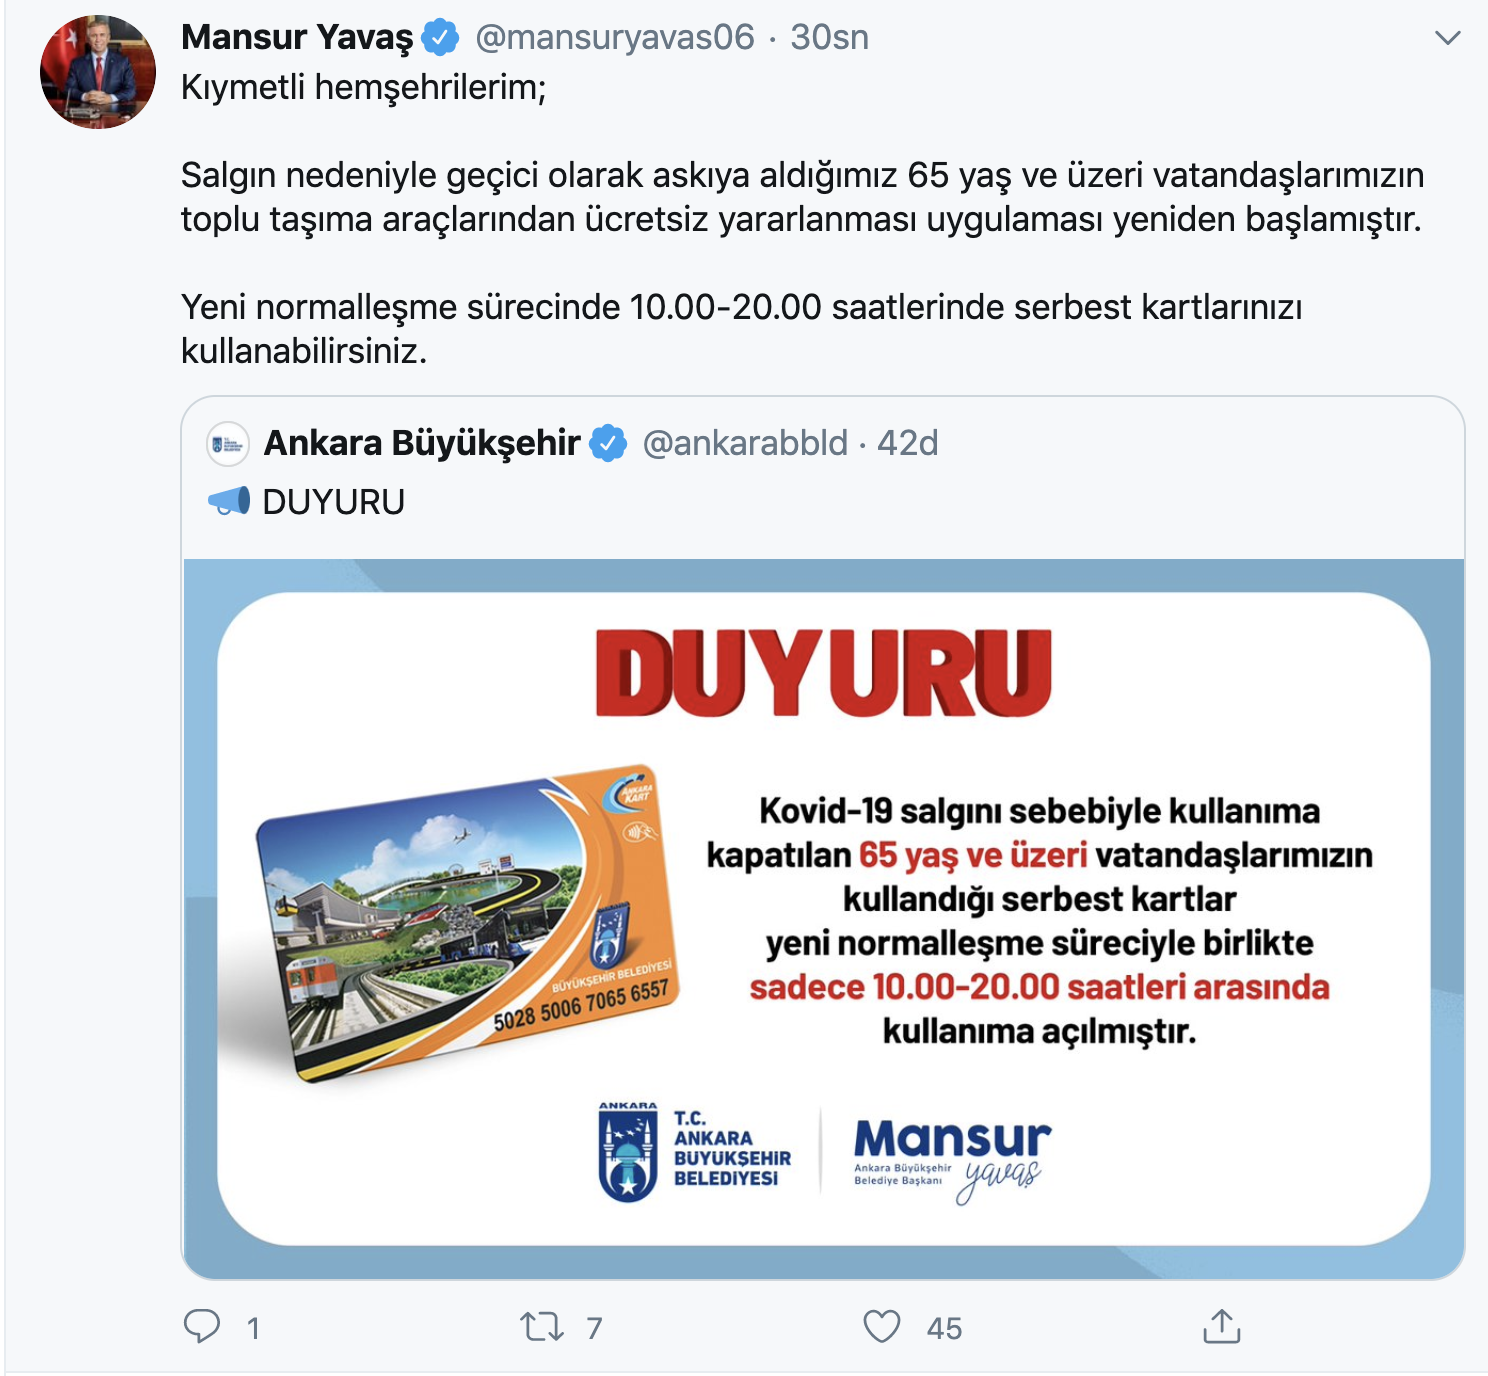Screen dimensions: 1488x1376
Task: Open Mansur Yavaş profile photo
Action: [98, 72]
